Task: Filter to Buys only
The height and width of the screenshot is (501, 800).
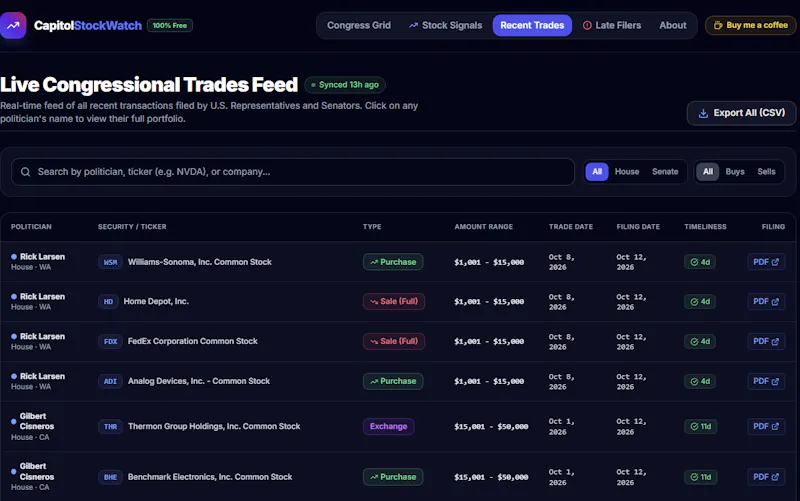Action: tap(735, 172)
